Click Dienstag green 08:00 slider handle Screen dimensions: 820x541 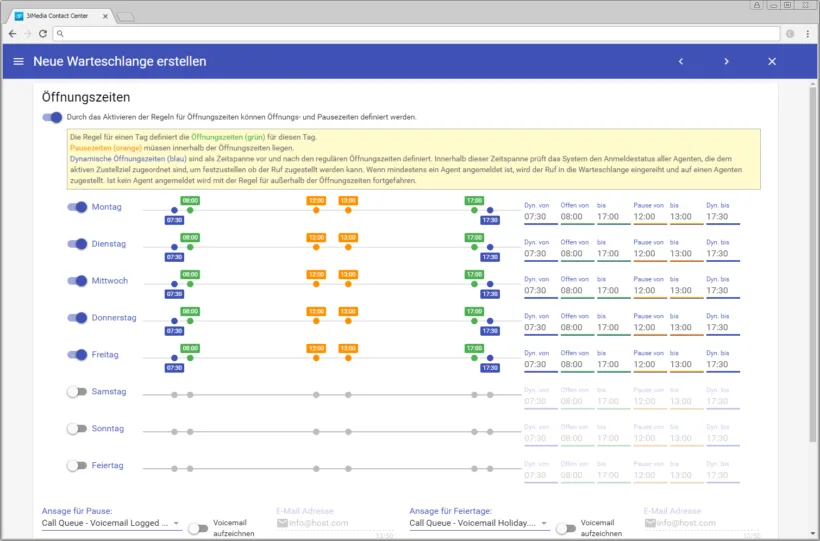click(190, 247)
